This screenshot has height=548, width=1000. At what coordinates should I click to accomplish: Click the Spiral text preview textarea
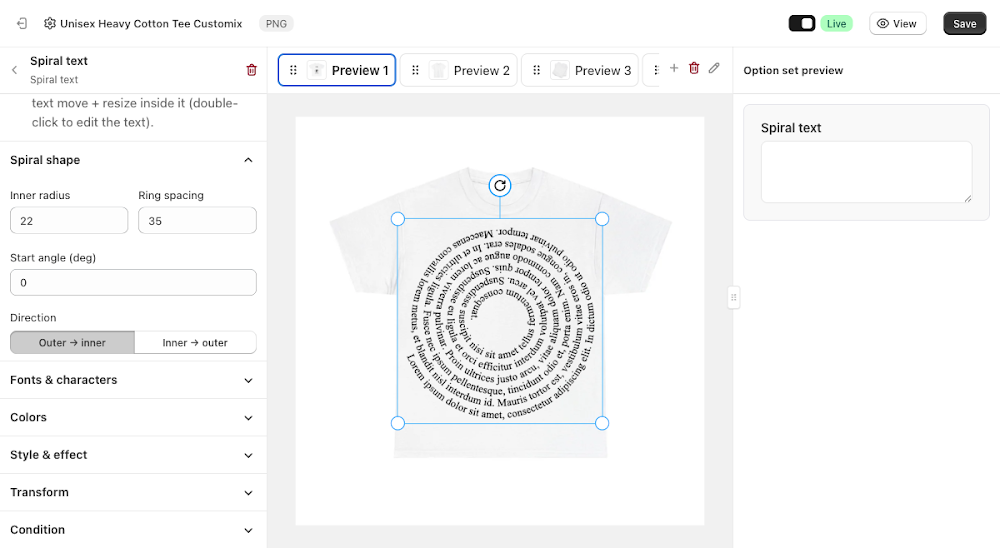point(866,172)
